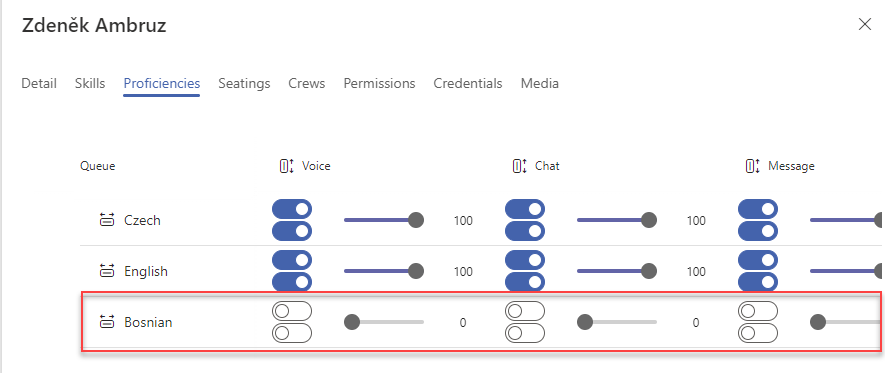885x373 pixels.
Task: Click the English queue icon
Action: pyautogui.click(x=107, y=271)
